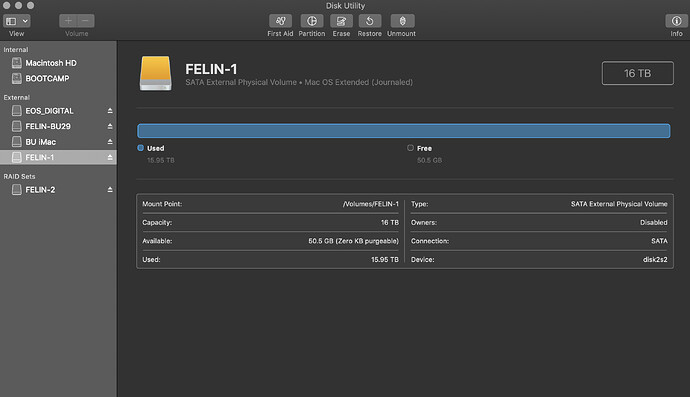Remove volume using the minus button
The image size is (690, 397).
point(86,21)
